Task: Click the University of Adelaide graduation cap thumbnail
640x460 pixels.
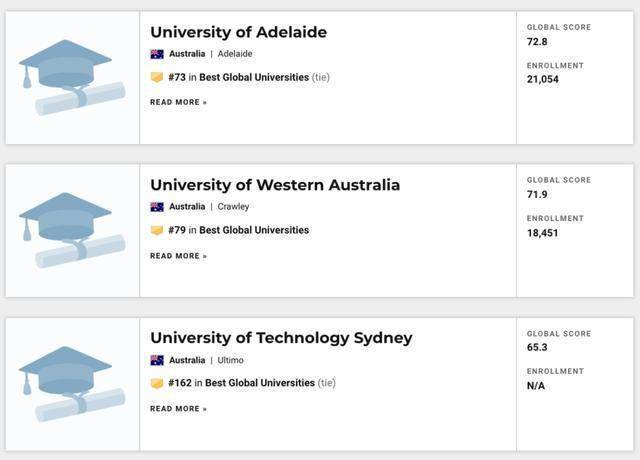Action: click(x=72, y=78)
